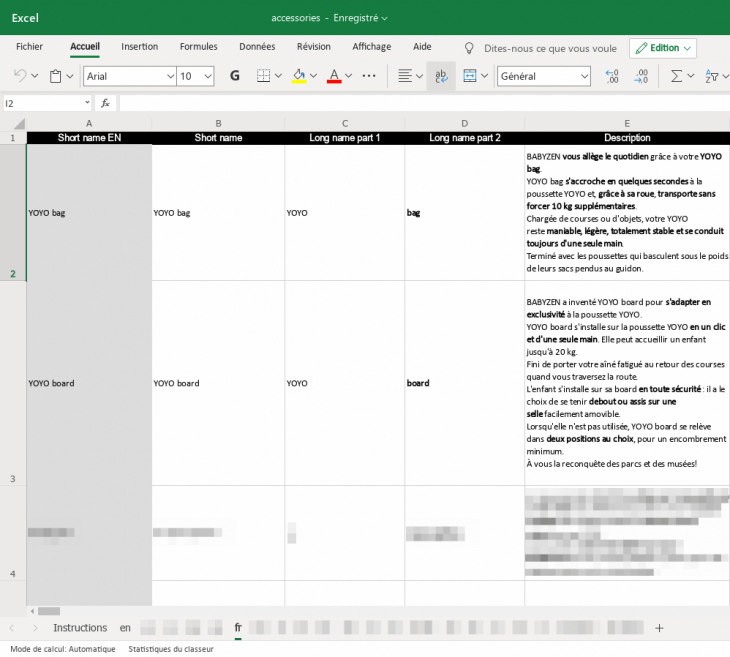Expand the Paste options arrow

tap(70, 76)
